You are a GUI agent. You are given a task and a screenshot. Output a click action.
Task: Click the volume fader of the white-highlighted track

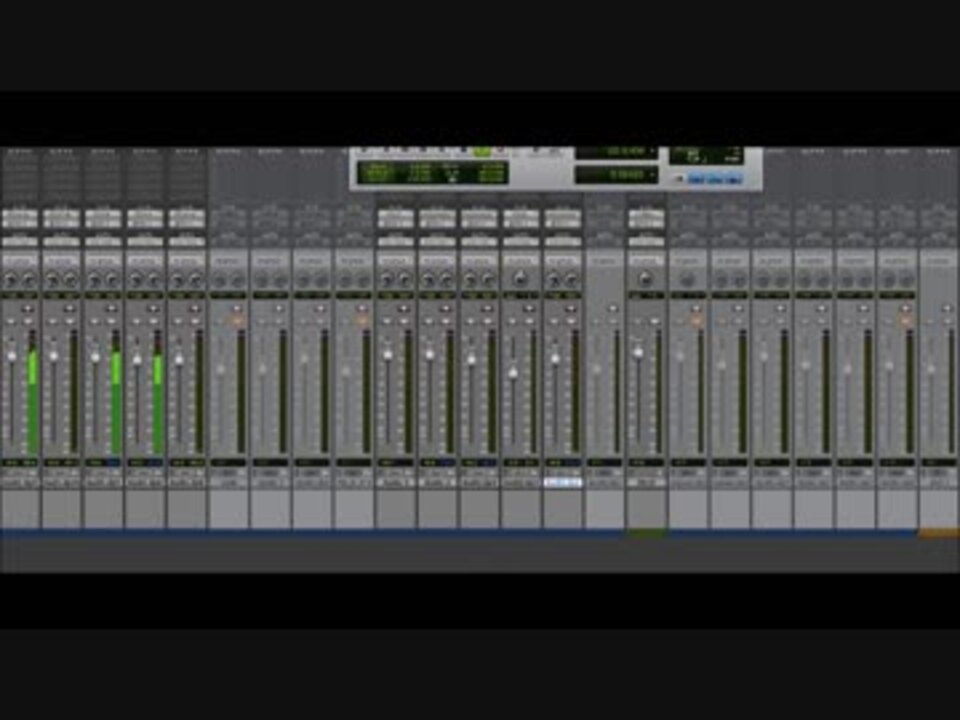[555, 359]
